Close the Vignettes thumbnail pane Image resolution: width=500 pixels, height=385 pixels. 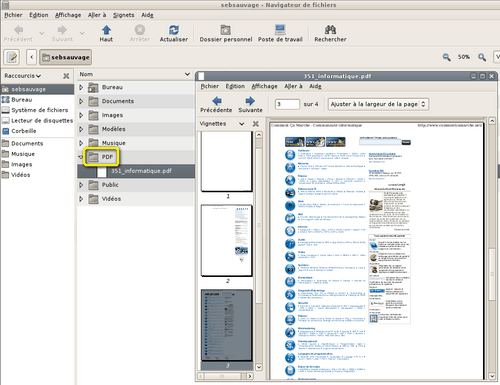[256, 124]
